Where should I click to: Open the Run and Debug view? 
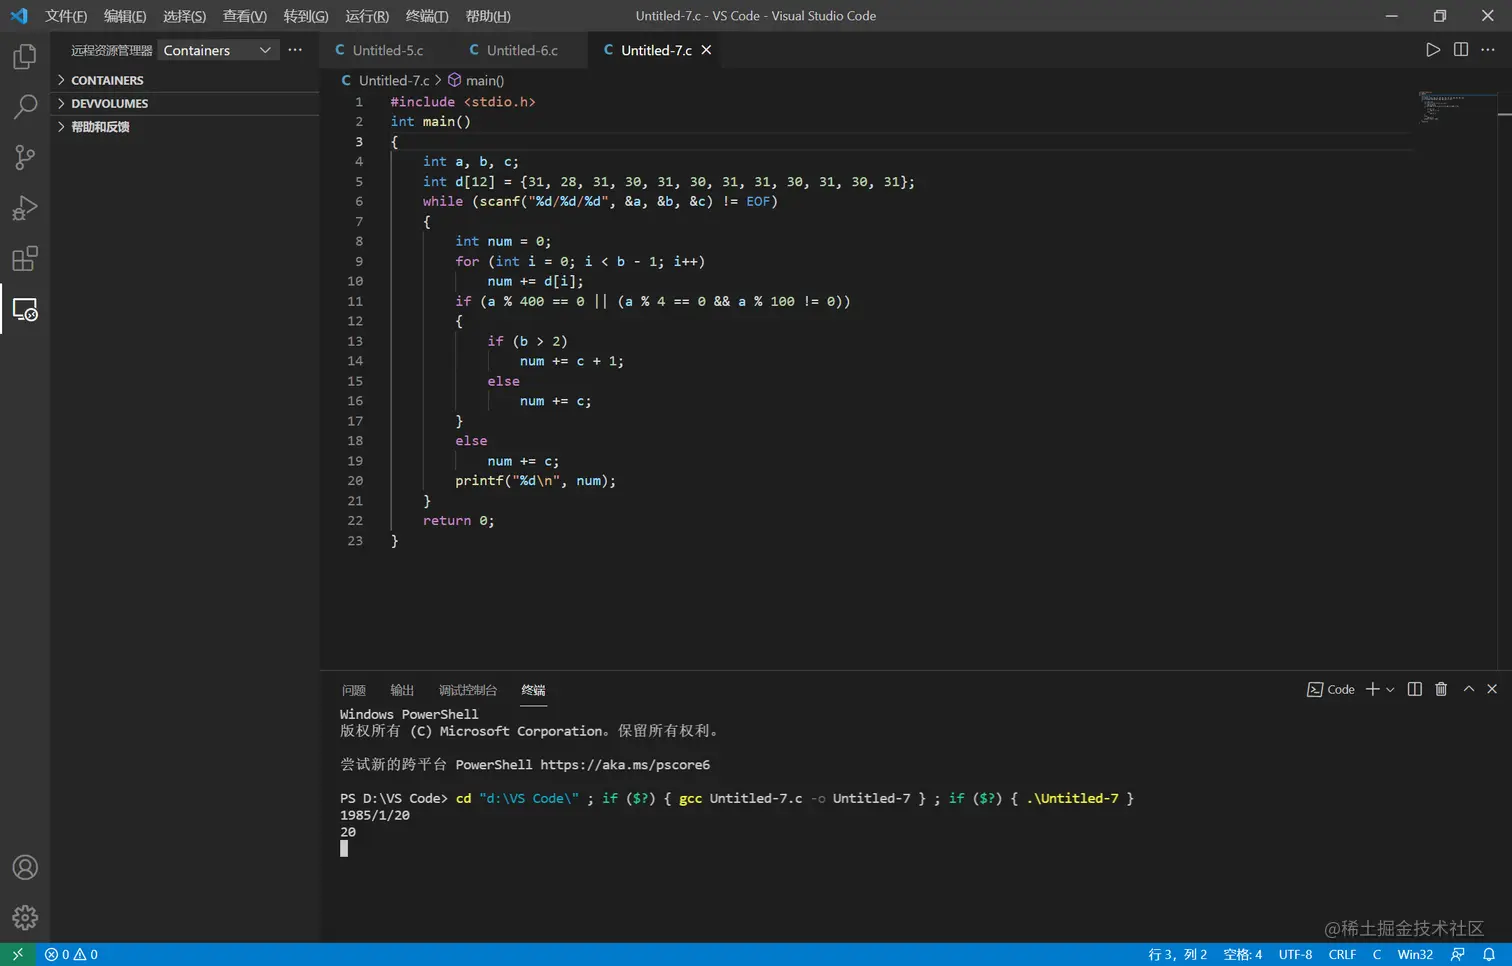[x=25, y=208]
